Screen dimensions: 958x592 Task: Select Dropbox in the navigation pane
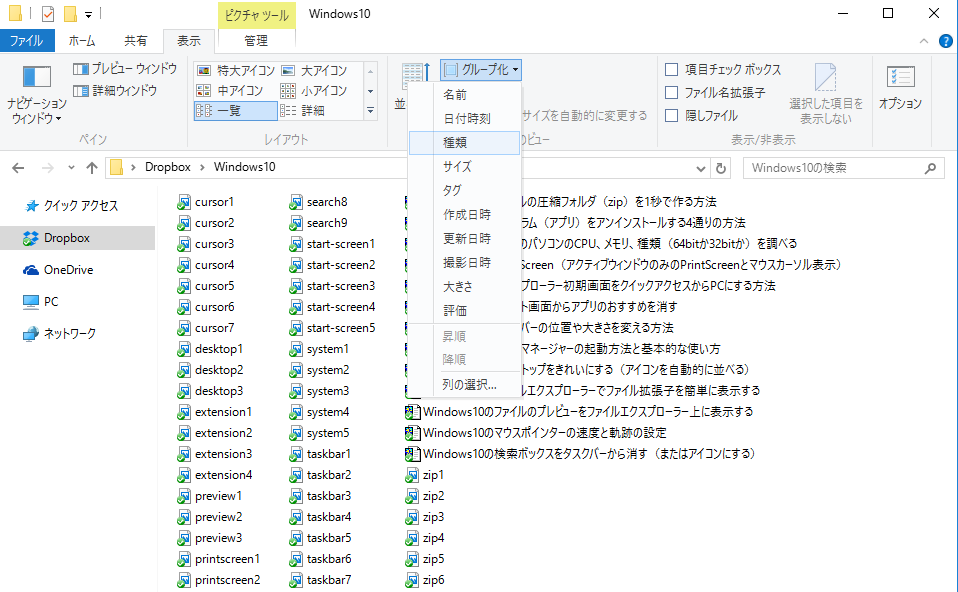(x=66, y=238)
